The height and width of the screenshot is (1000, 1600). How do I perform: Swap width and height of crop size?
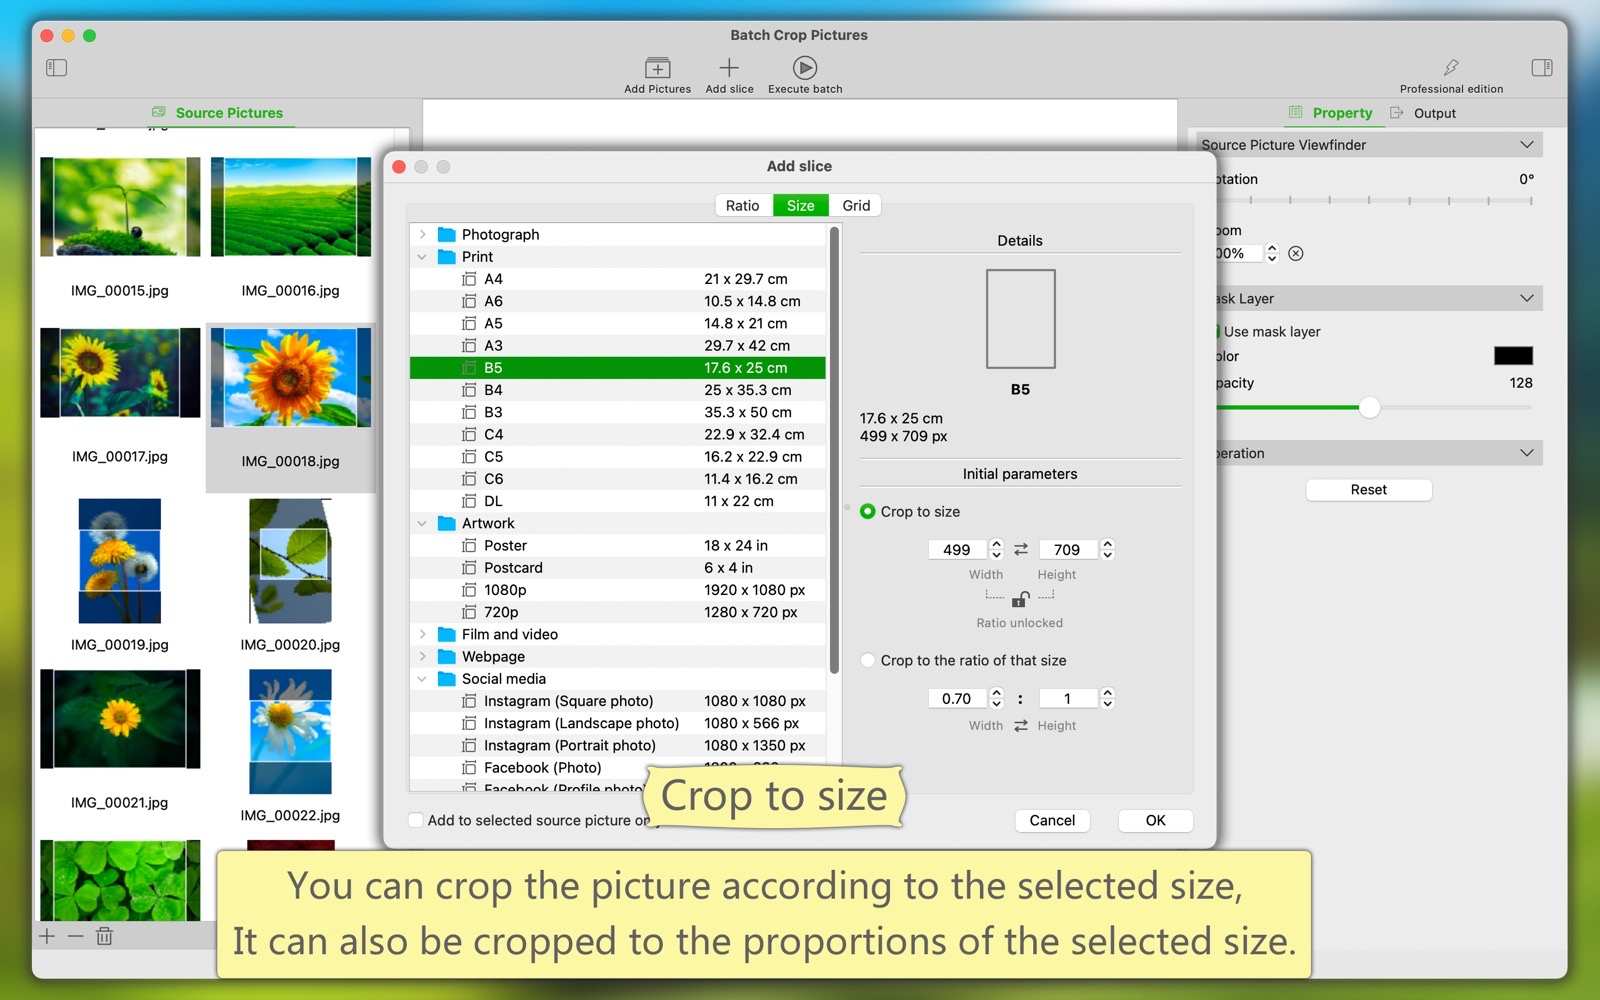point(1021,549)
